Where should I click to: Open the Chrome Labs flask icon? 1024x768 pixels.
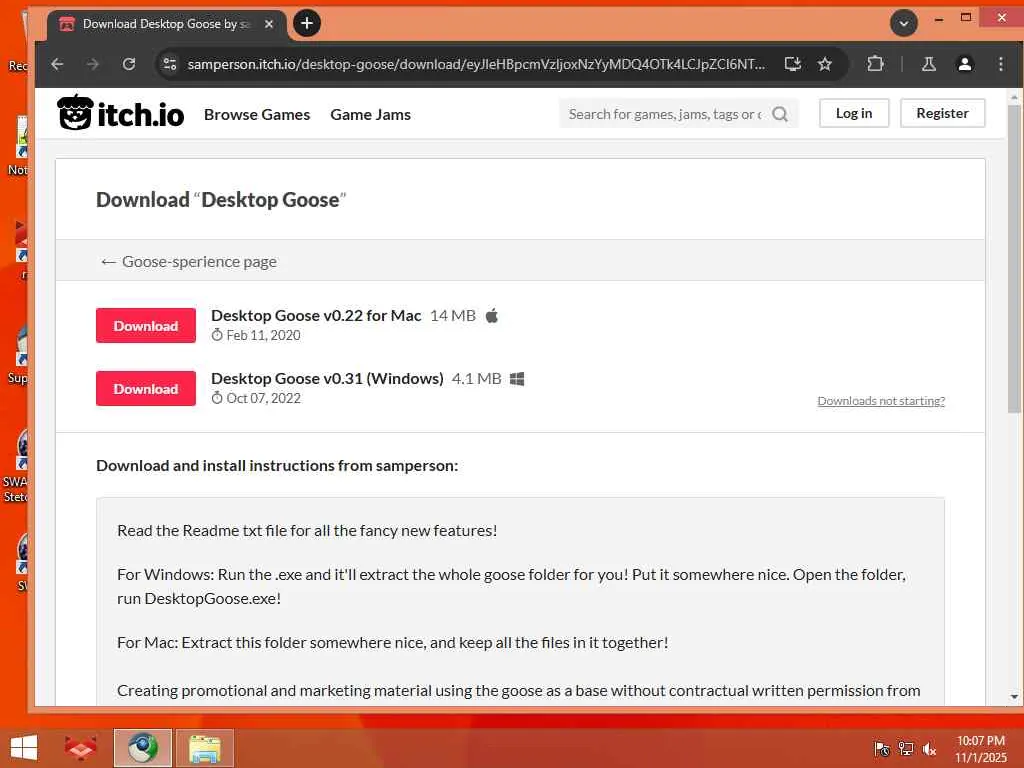point(928,64)
